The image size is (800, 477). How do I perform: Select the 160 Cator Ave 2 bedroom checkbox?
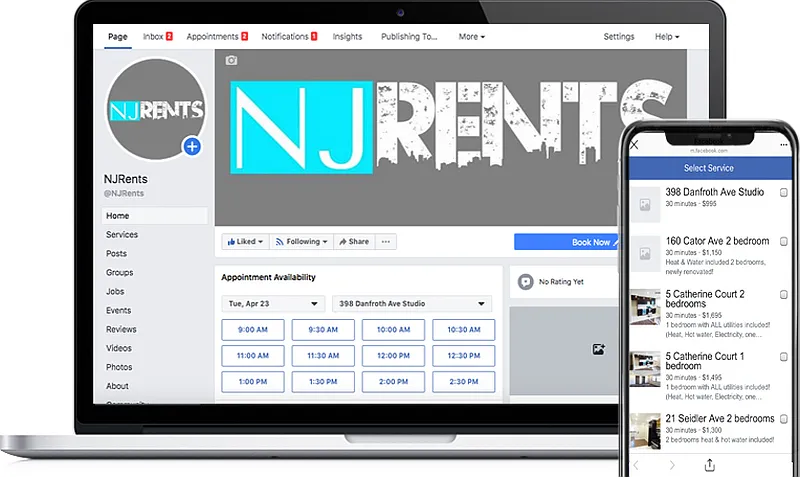pyautogui.click(x=784, y=241)
